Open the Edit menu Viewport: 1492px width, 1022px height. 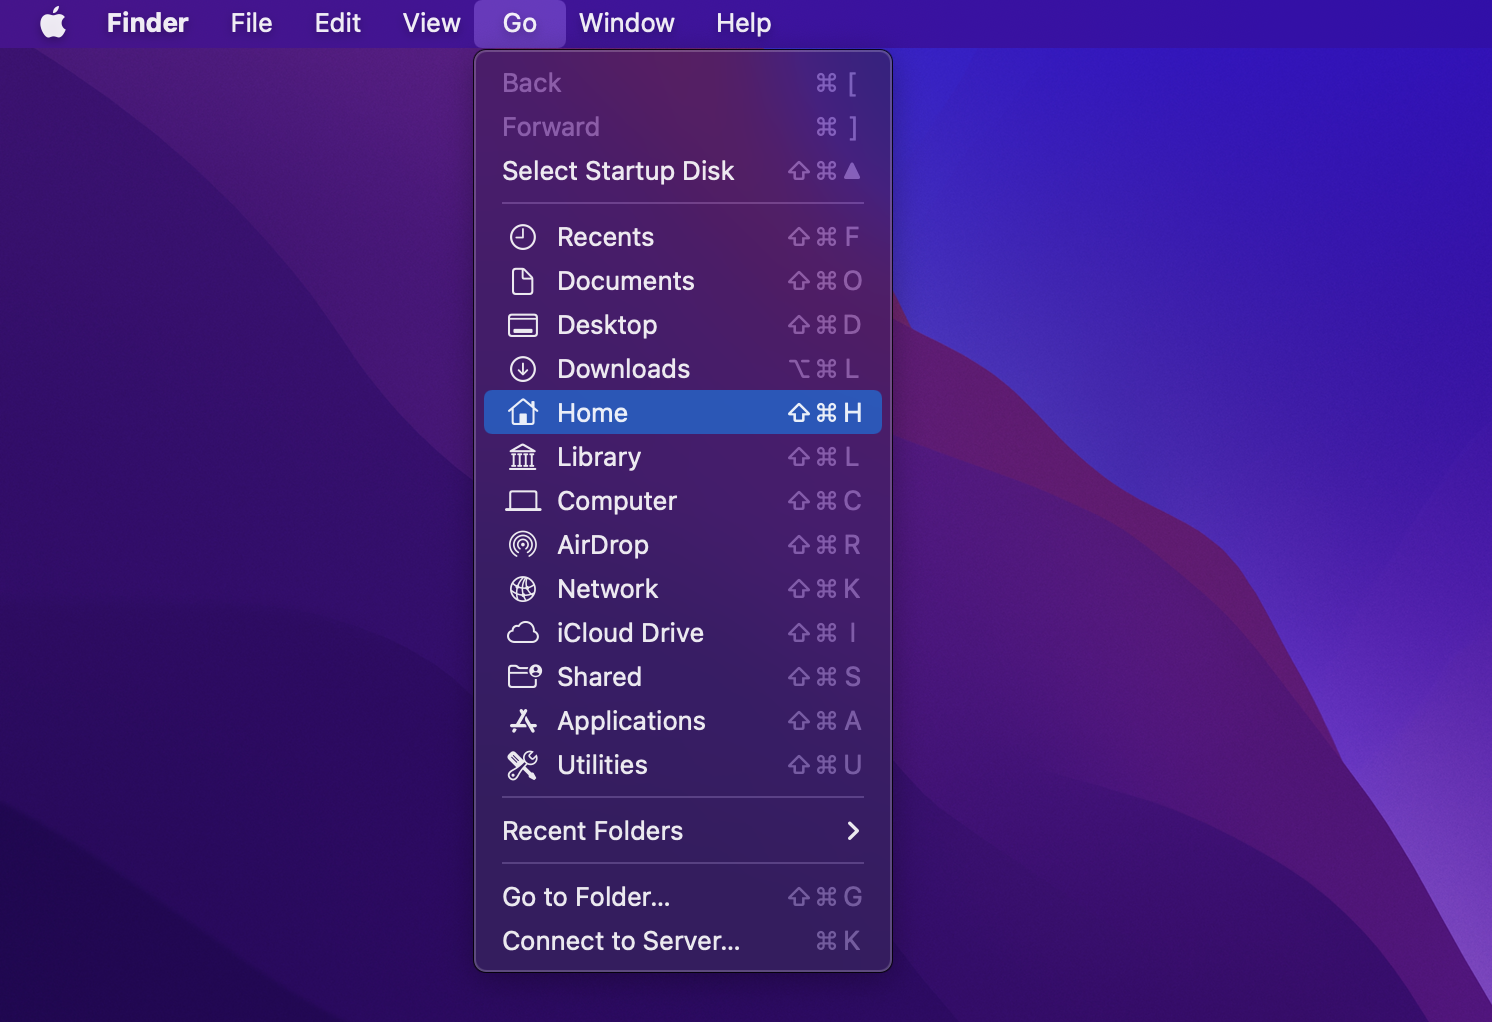pyautogui.click(x=338, y=23)
